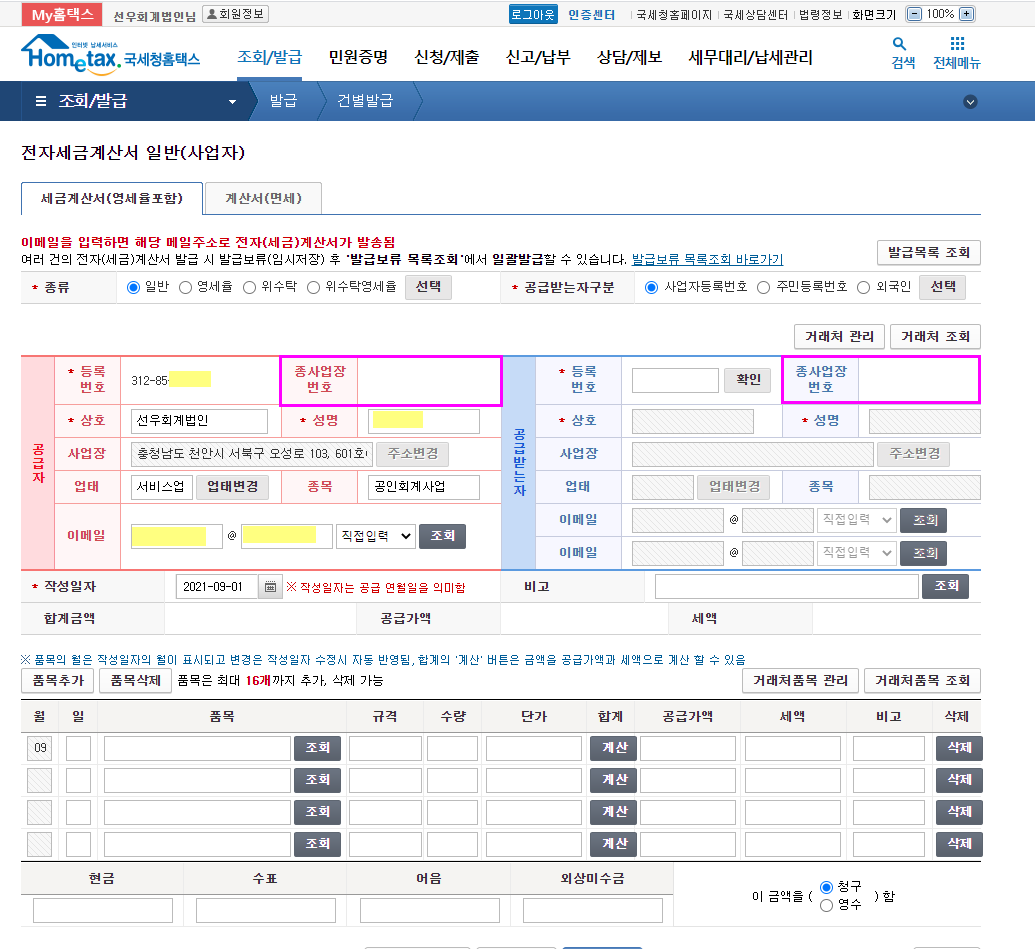
Task: Click 확인 button for recipient registration number
Action: [x=748, y=379]
